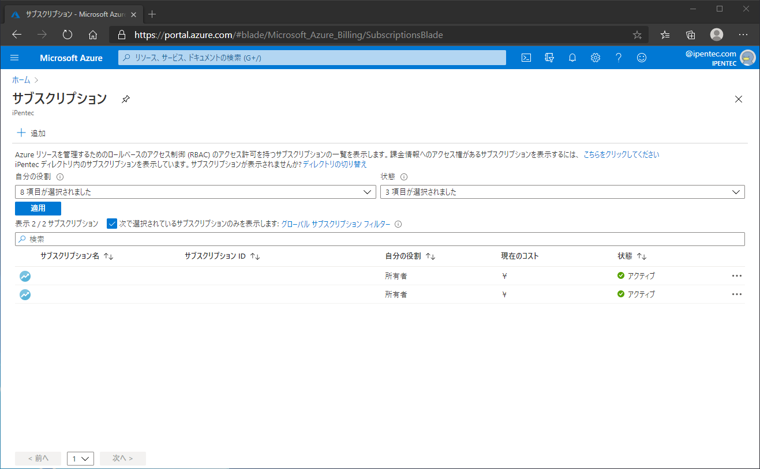The image size is (760, 469).
Task: Go to browser home page
Action: point(93,34)
